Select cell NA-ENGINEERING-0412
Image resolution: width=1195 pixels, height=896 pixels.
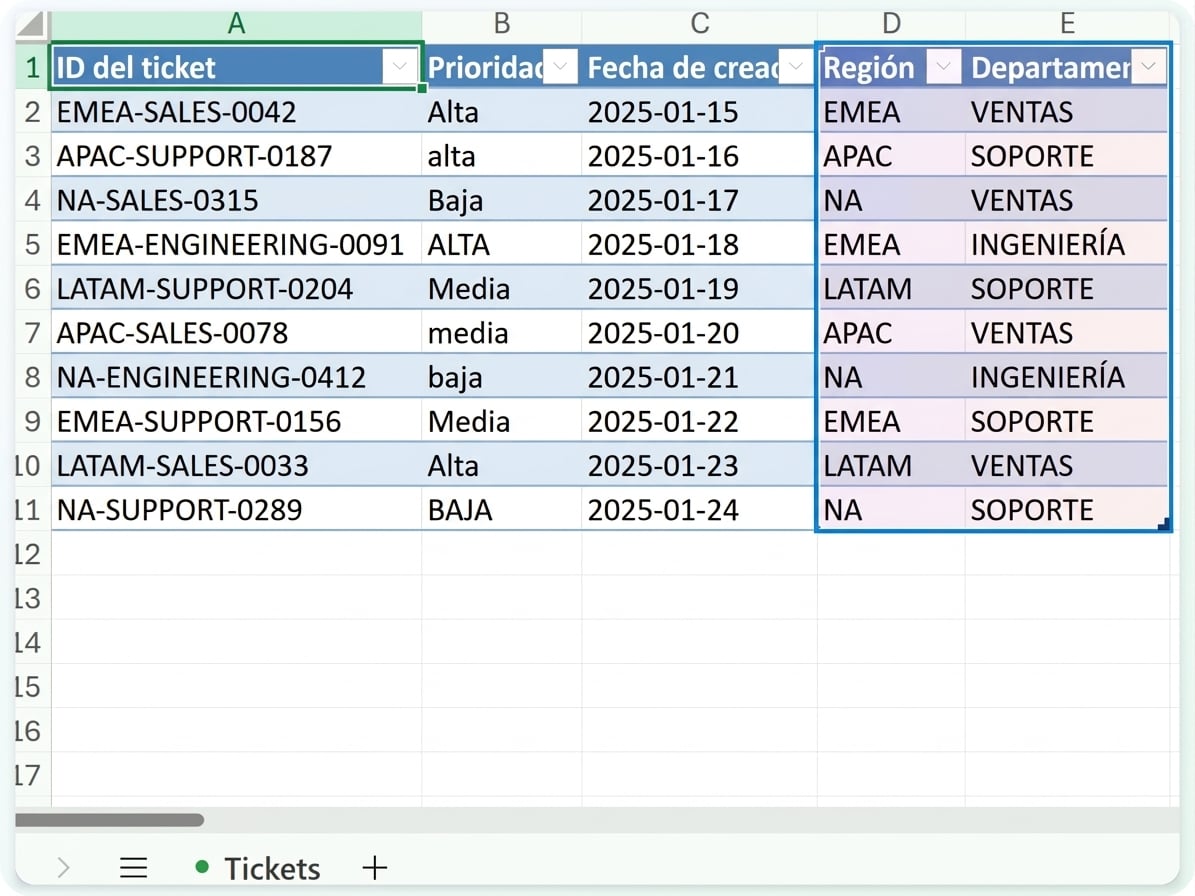(x=236, y=377)
